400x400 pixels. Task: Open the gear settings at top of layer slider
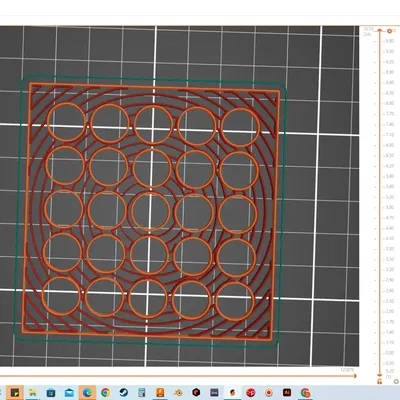coord(389,31)
